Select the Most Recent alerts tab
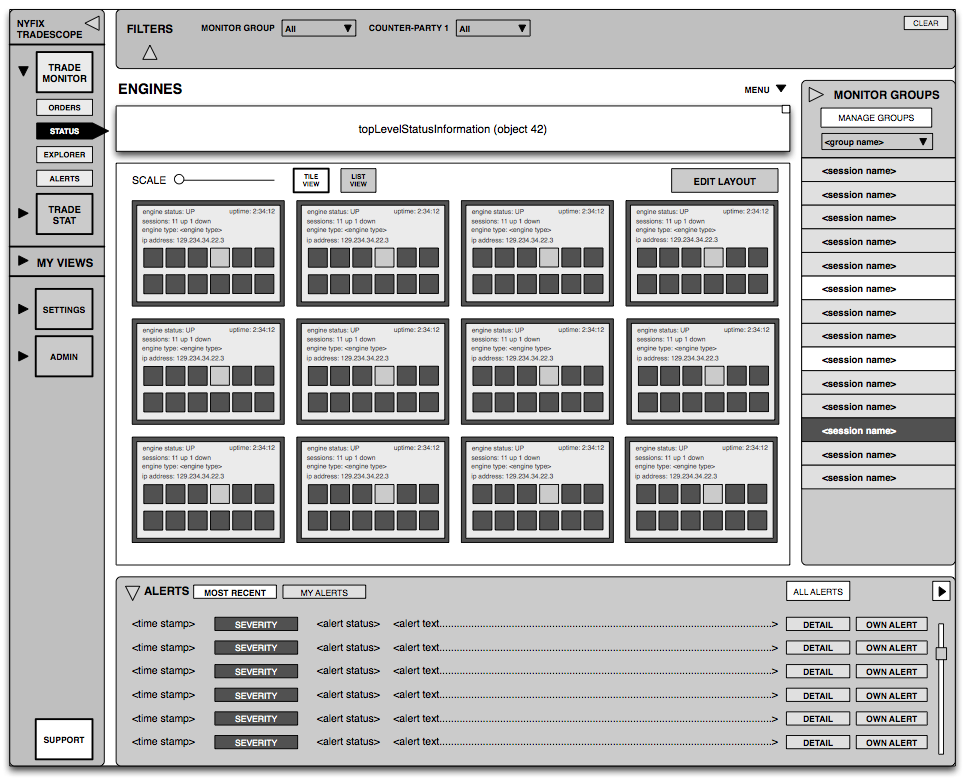967x783 pixels. point(235,592)
